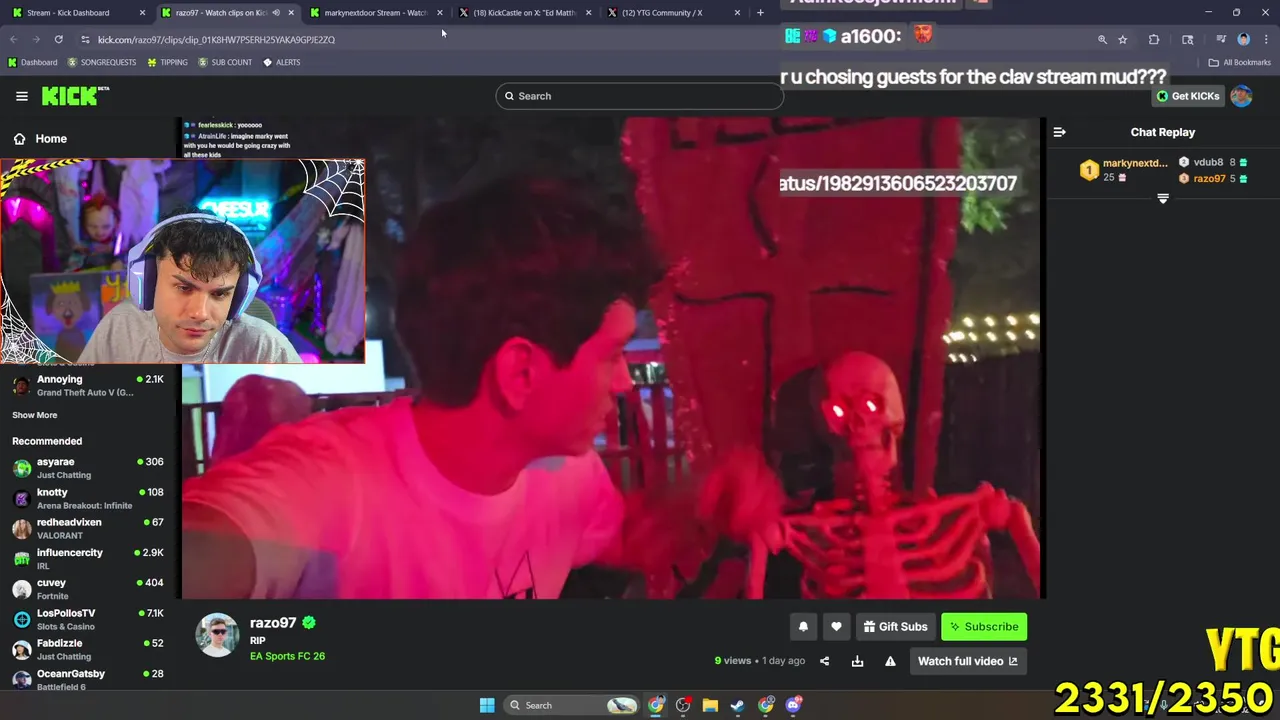Open Chrome profile avatar
The height and width of the screenshot is (720, 1280).
(x=1244, y=40)
